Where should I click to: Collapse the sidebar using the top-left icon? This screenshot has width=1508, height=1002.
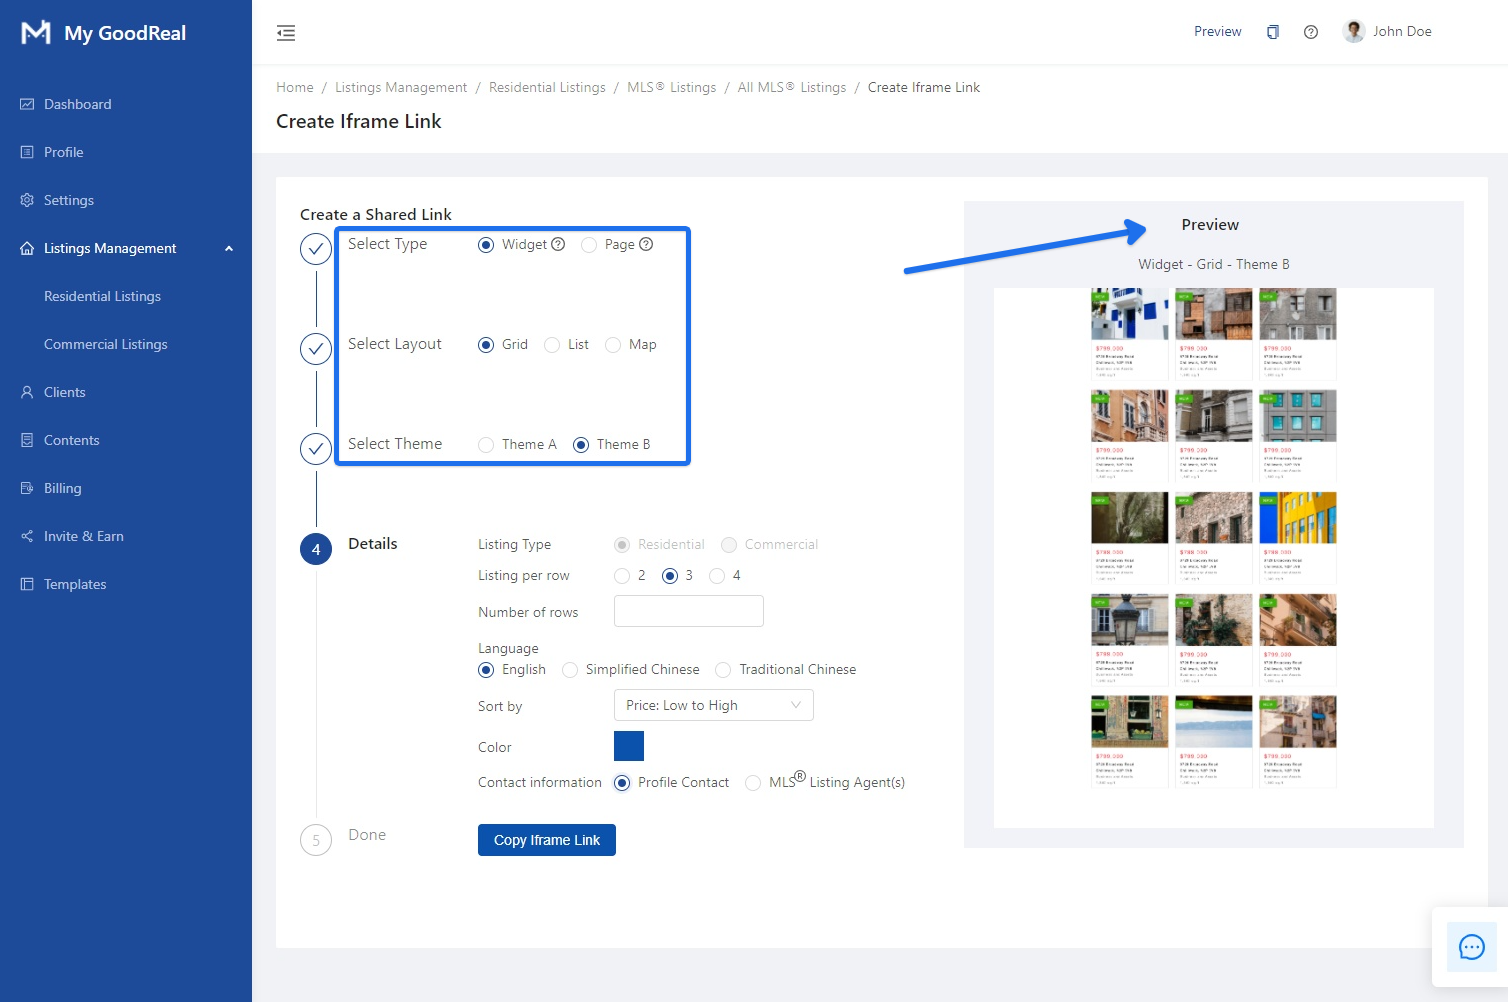(x=286, y=33)
